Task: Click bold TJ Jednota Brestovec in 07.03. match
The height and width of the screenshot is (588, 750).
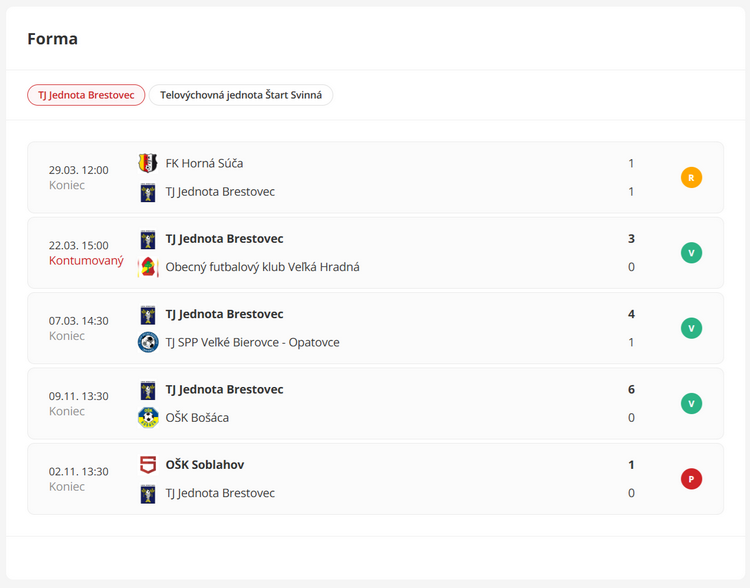Action: (224, 314)
